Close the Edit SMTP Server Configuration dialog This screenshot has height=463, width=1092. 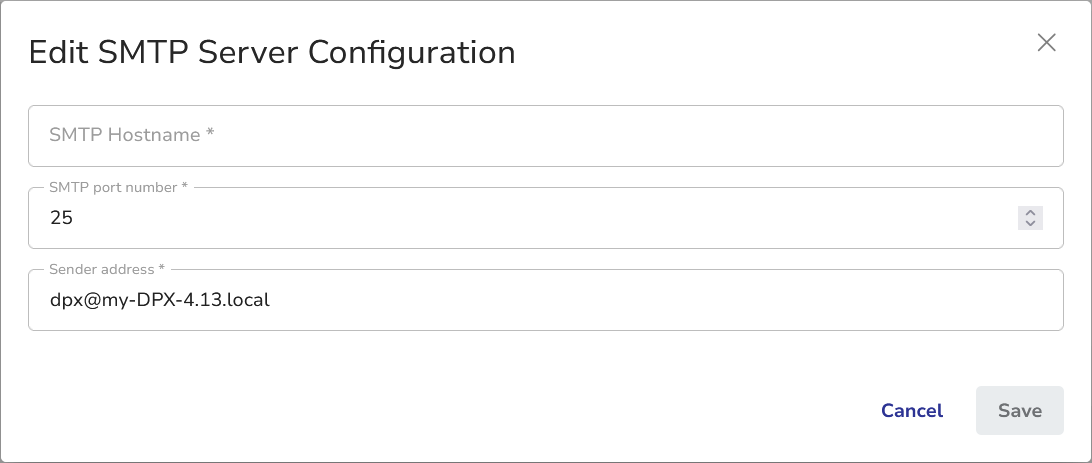pos(1046,42)
